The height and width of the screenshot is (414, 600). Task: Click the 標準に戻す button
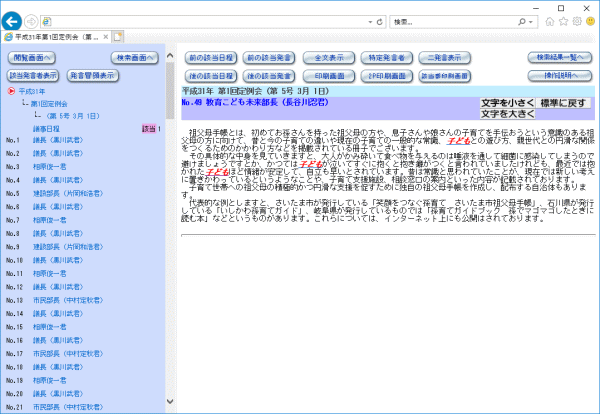[563, 103]
